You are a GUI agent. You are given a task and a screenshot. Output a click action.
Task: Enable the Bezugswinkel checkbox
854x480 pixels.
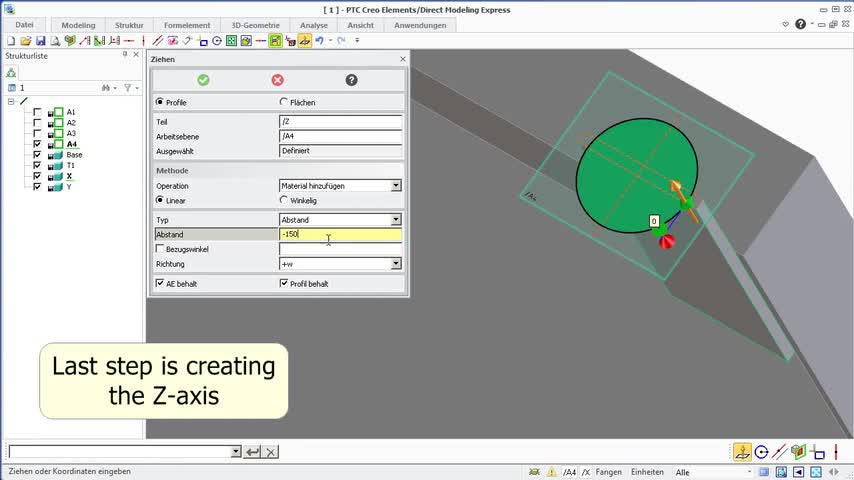(160, 248)
